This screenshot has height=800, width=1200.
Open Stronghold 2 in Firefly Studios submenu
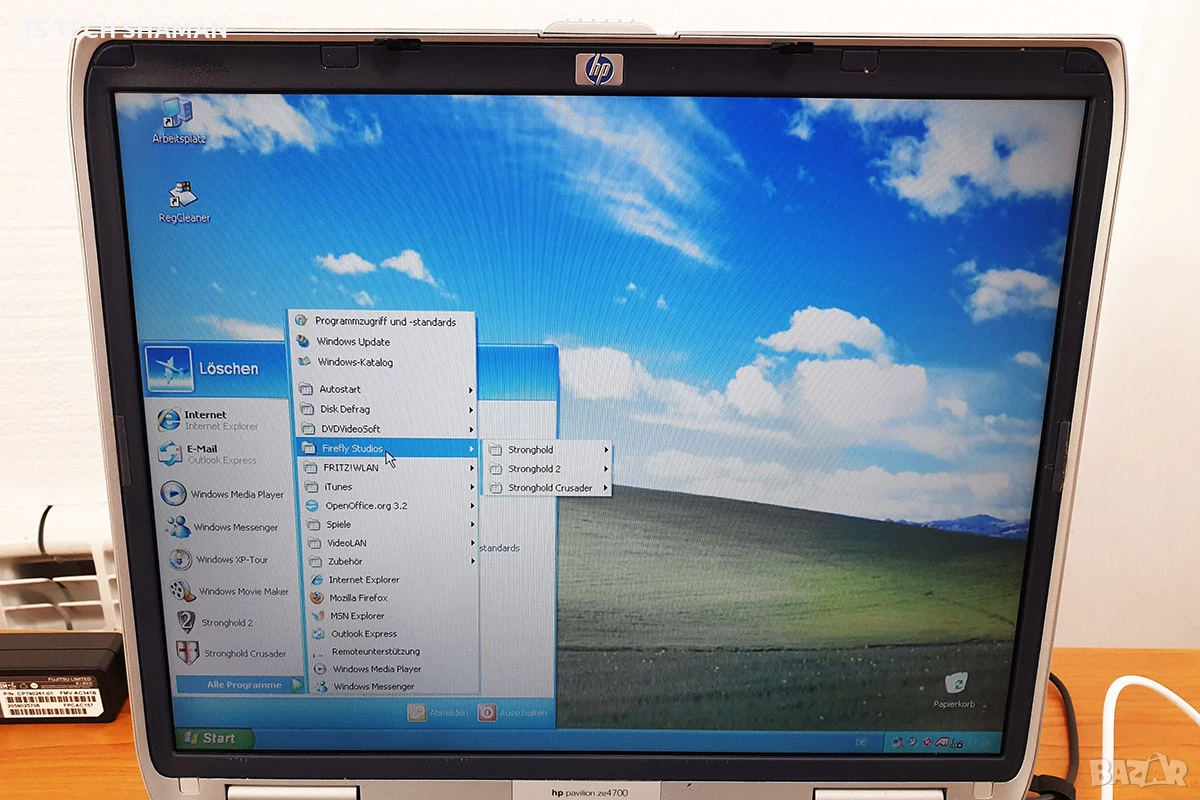[548, 469]
